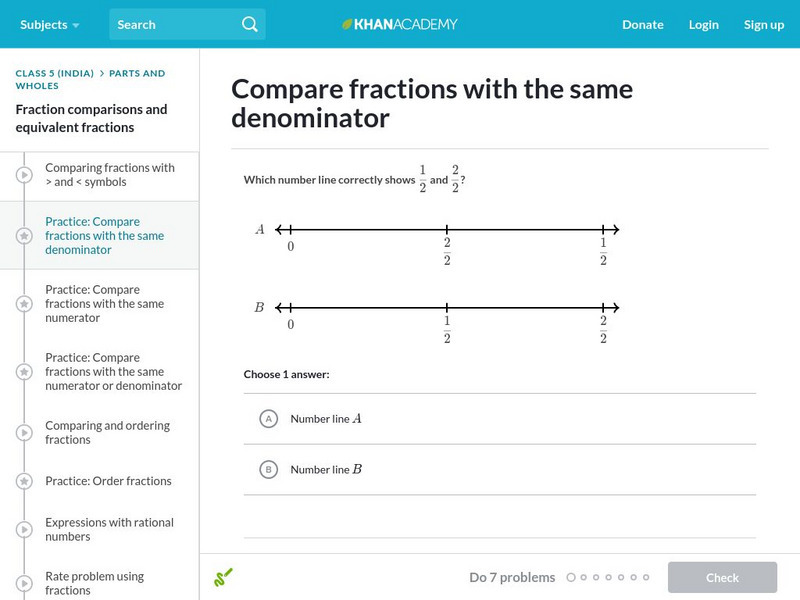Open the Parts and Wholes breadcrumb link

click(137, 73)
